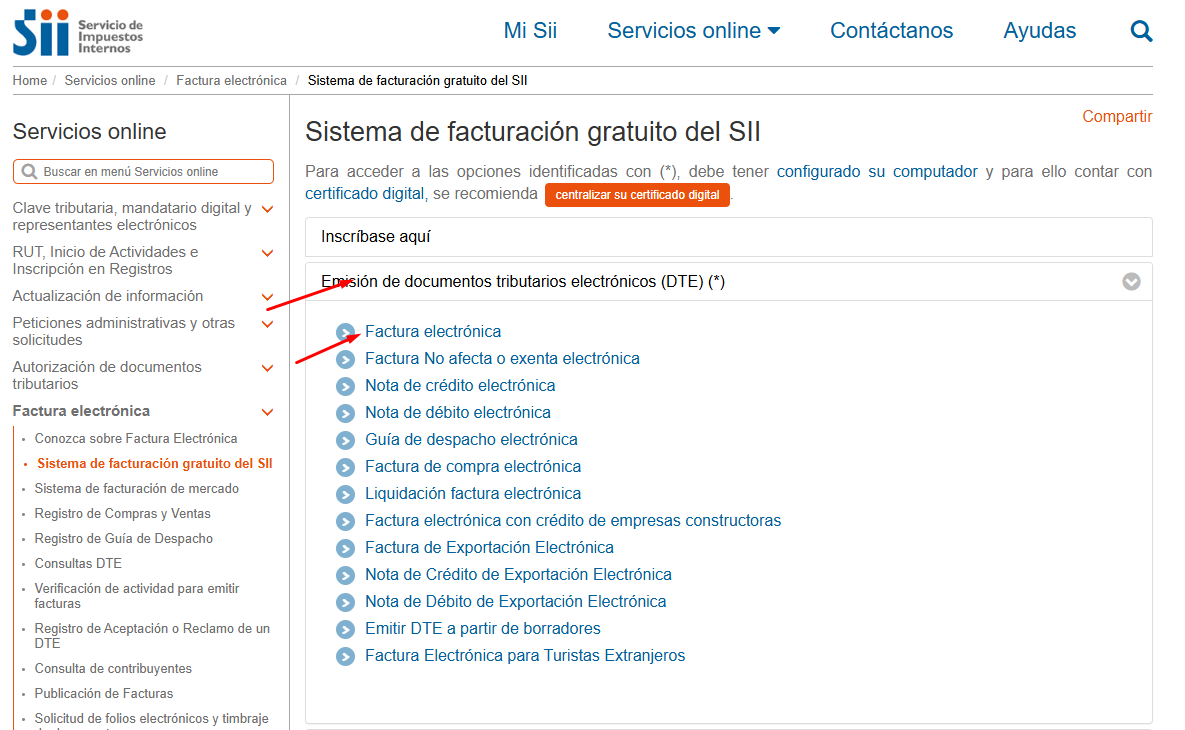Collapse Factura electrónica sidebar chevron
The height and width of the screenshot is (730, 1185).
click(267, 412)
